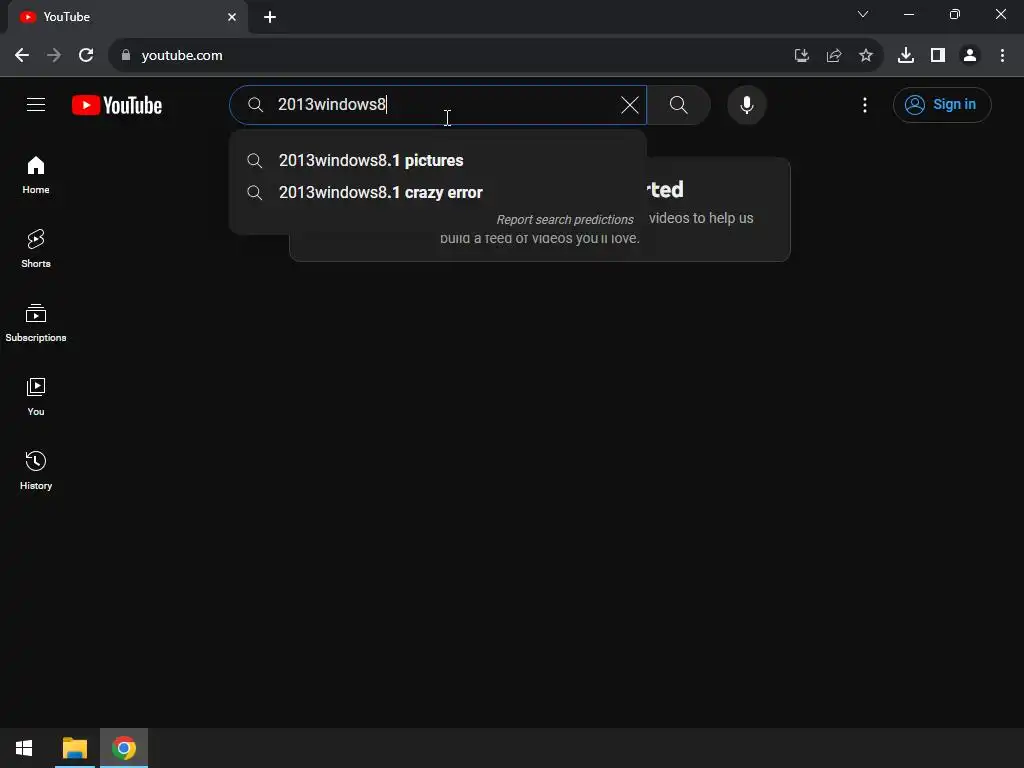1024x768 pixels.
Task: Click the Sign in button
Action: 942,104
